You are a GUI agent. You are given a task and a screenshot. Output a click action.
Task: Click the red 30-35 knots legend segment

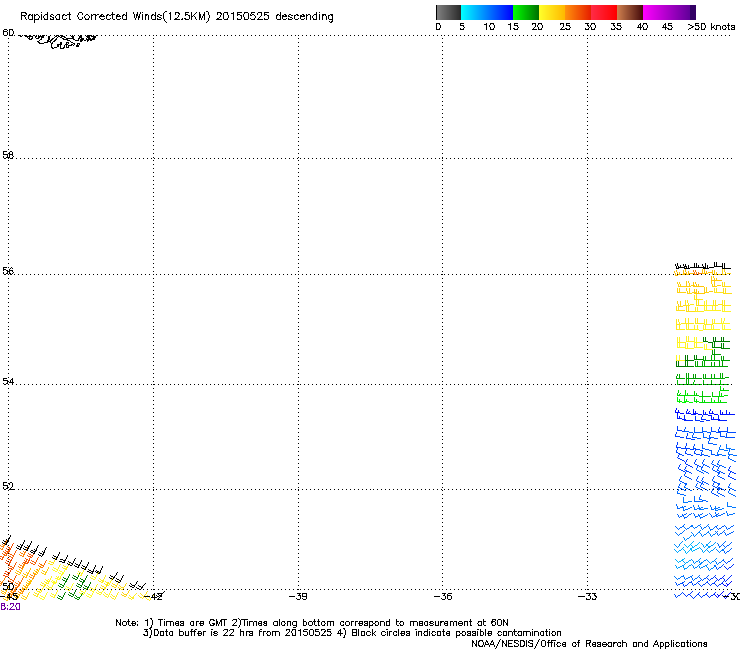[x=604, y=12]
